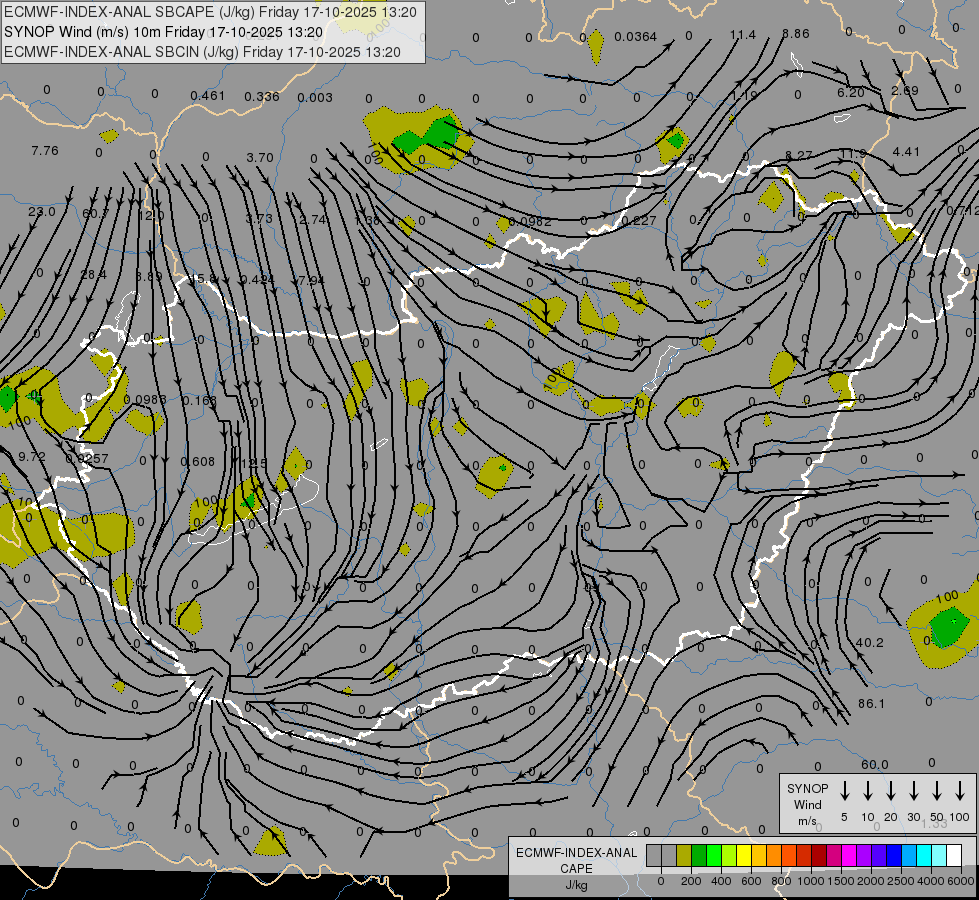Click the map value '4.41'
979x900 pixels.
coord(906,151)
